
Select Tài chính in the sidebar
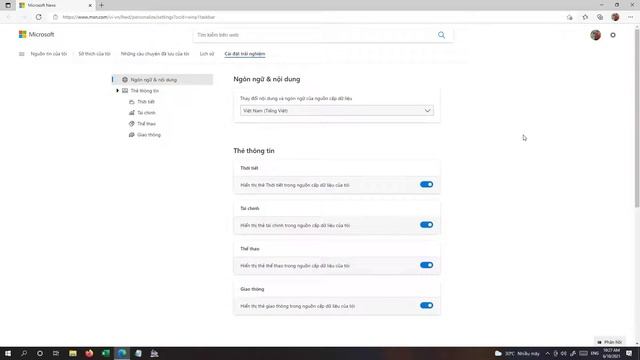click(x=146, y=113)
